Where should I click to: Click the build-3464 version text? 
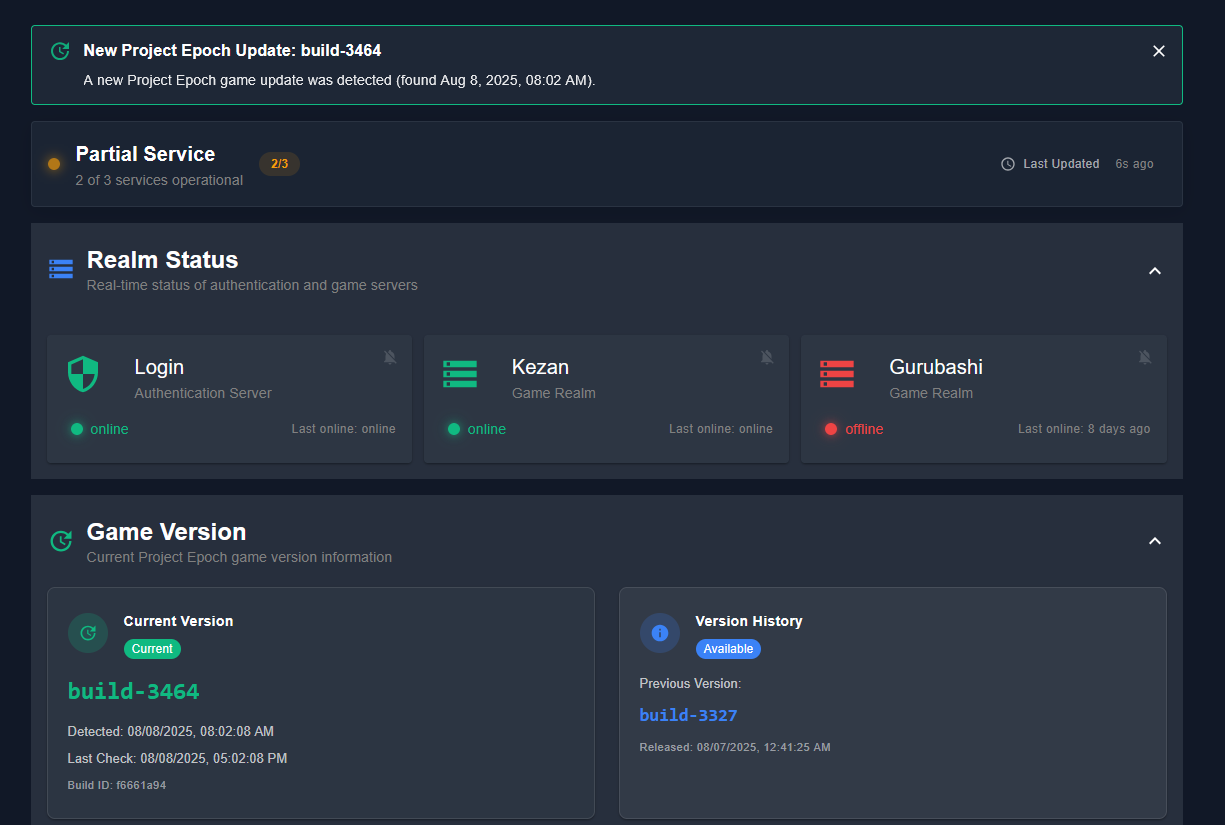pyautogui.click(x=133, y=691)
